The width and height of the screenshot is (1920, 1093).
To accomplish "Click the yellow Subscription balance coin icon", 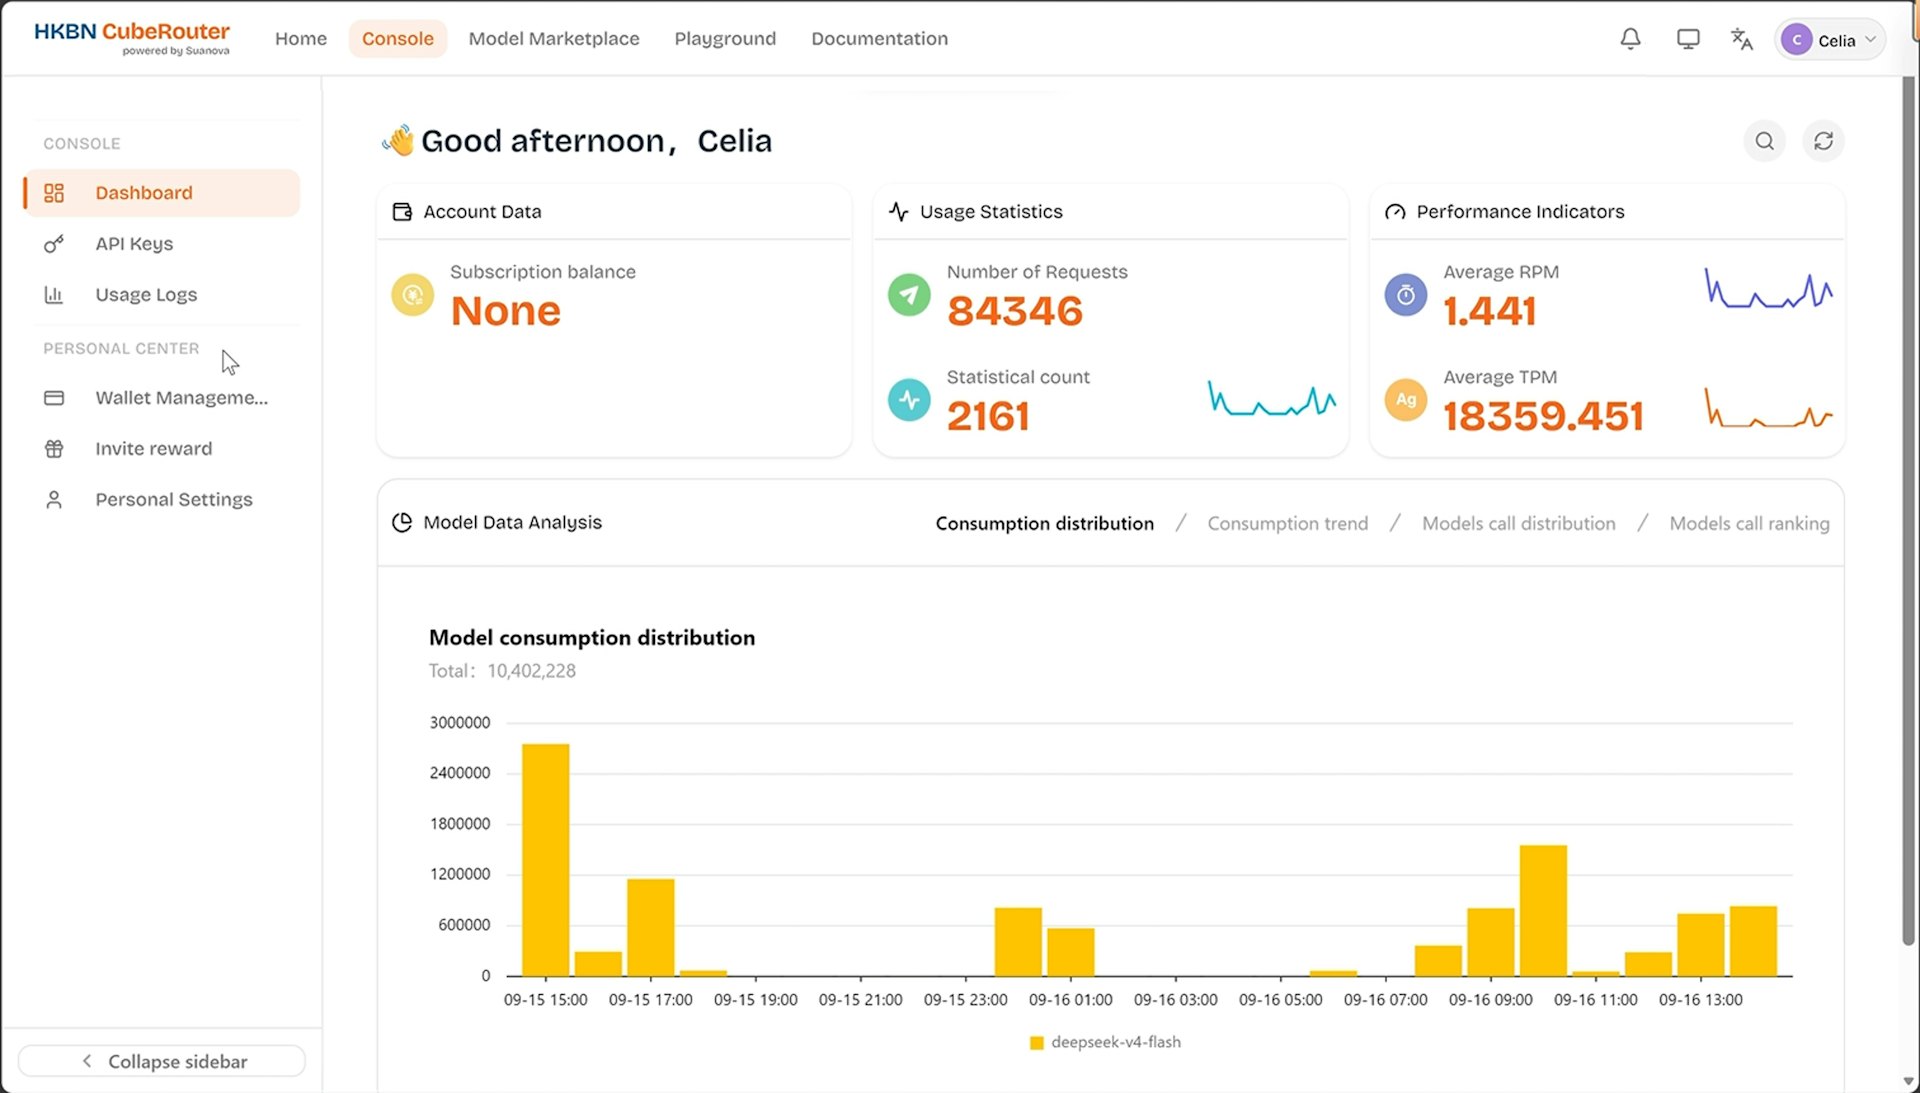I will [x=412, y=295].
